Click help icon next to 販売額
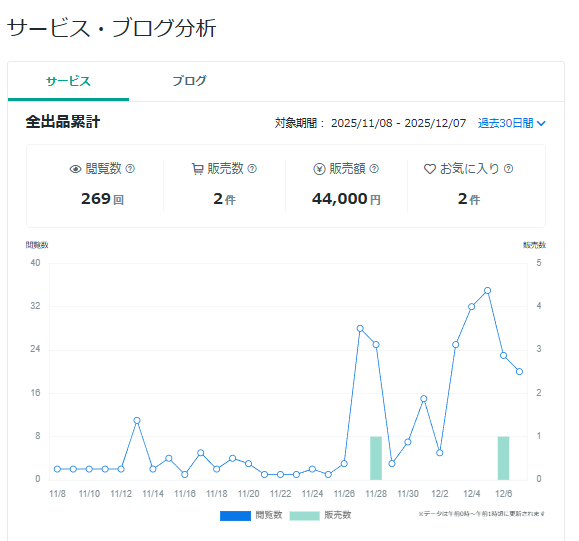This screenshot has height=541, width=579. (x=374, y=169)
